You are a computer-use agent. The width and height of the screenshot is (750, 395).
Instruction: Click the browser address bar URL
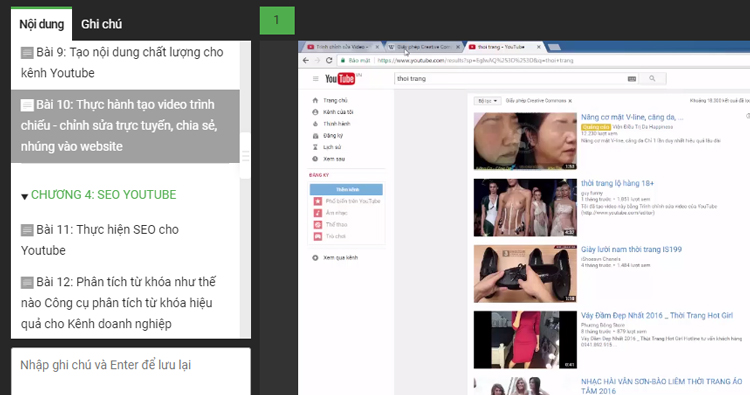pos(475,60)
